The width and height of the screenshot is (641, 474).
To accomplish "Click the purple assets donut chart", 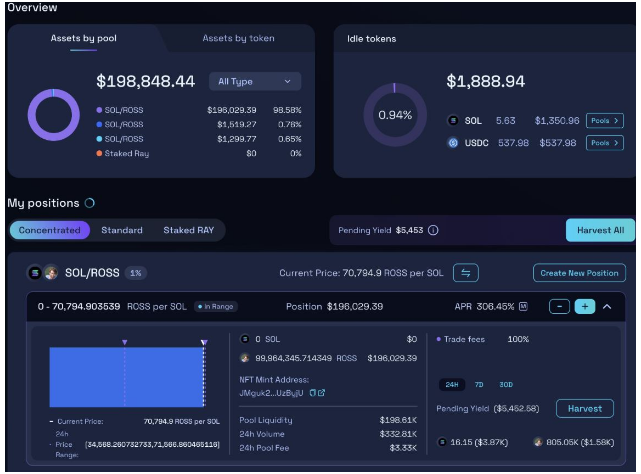I will tap(53, 114).
